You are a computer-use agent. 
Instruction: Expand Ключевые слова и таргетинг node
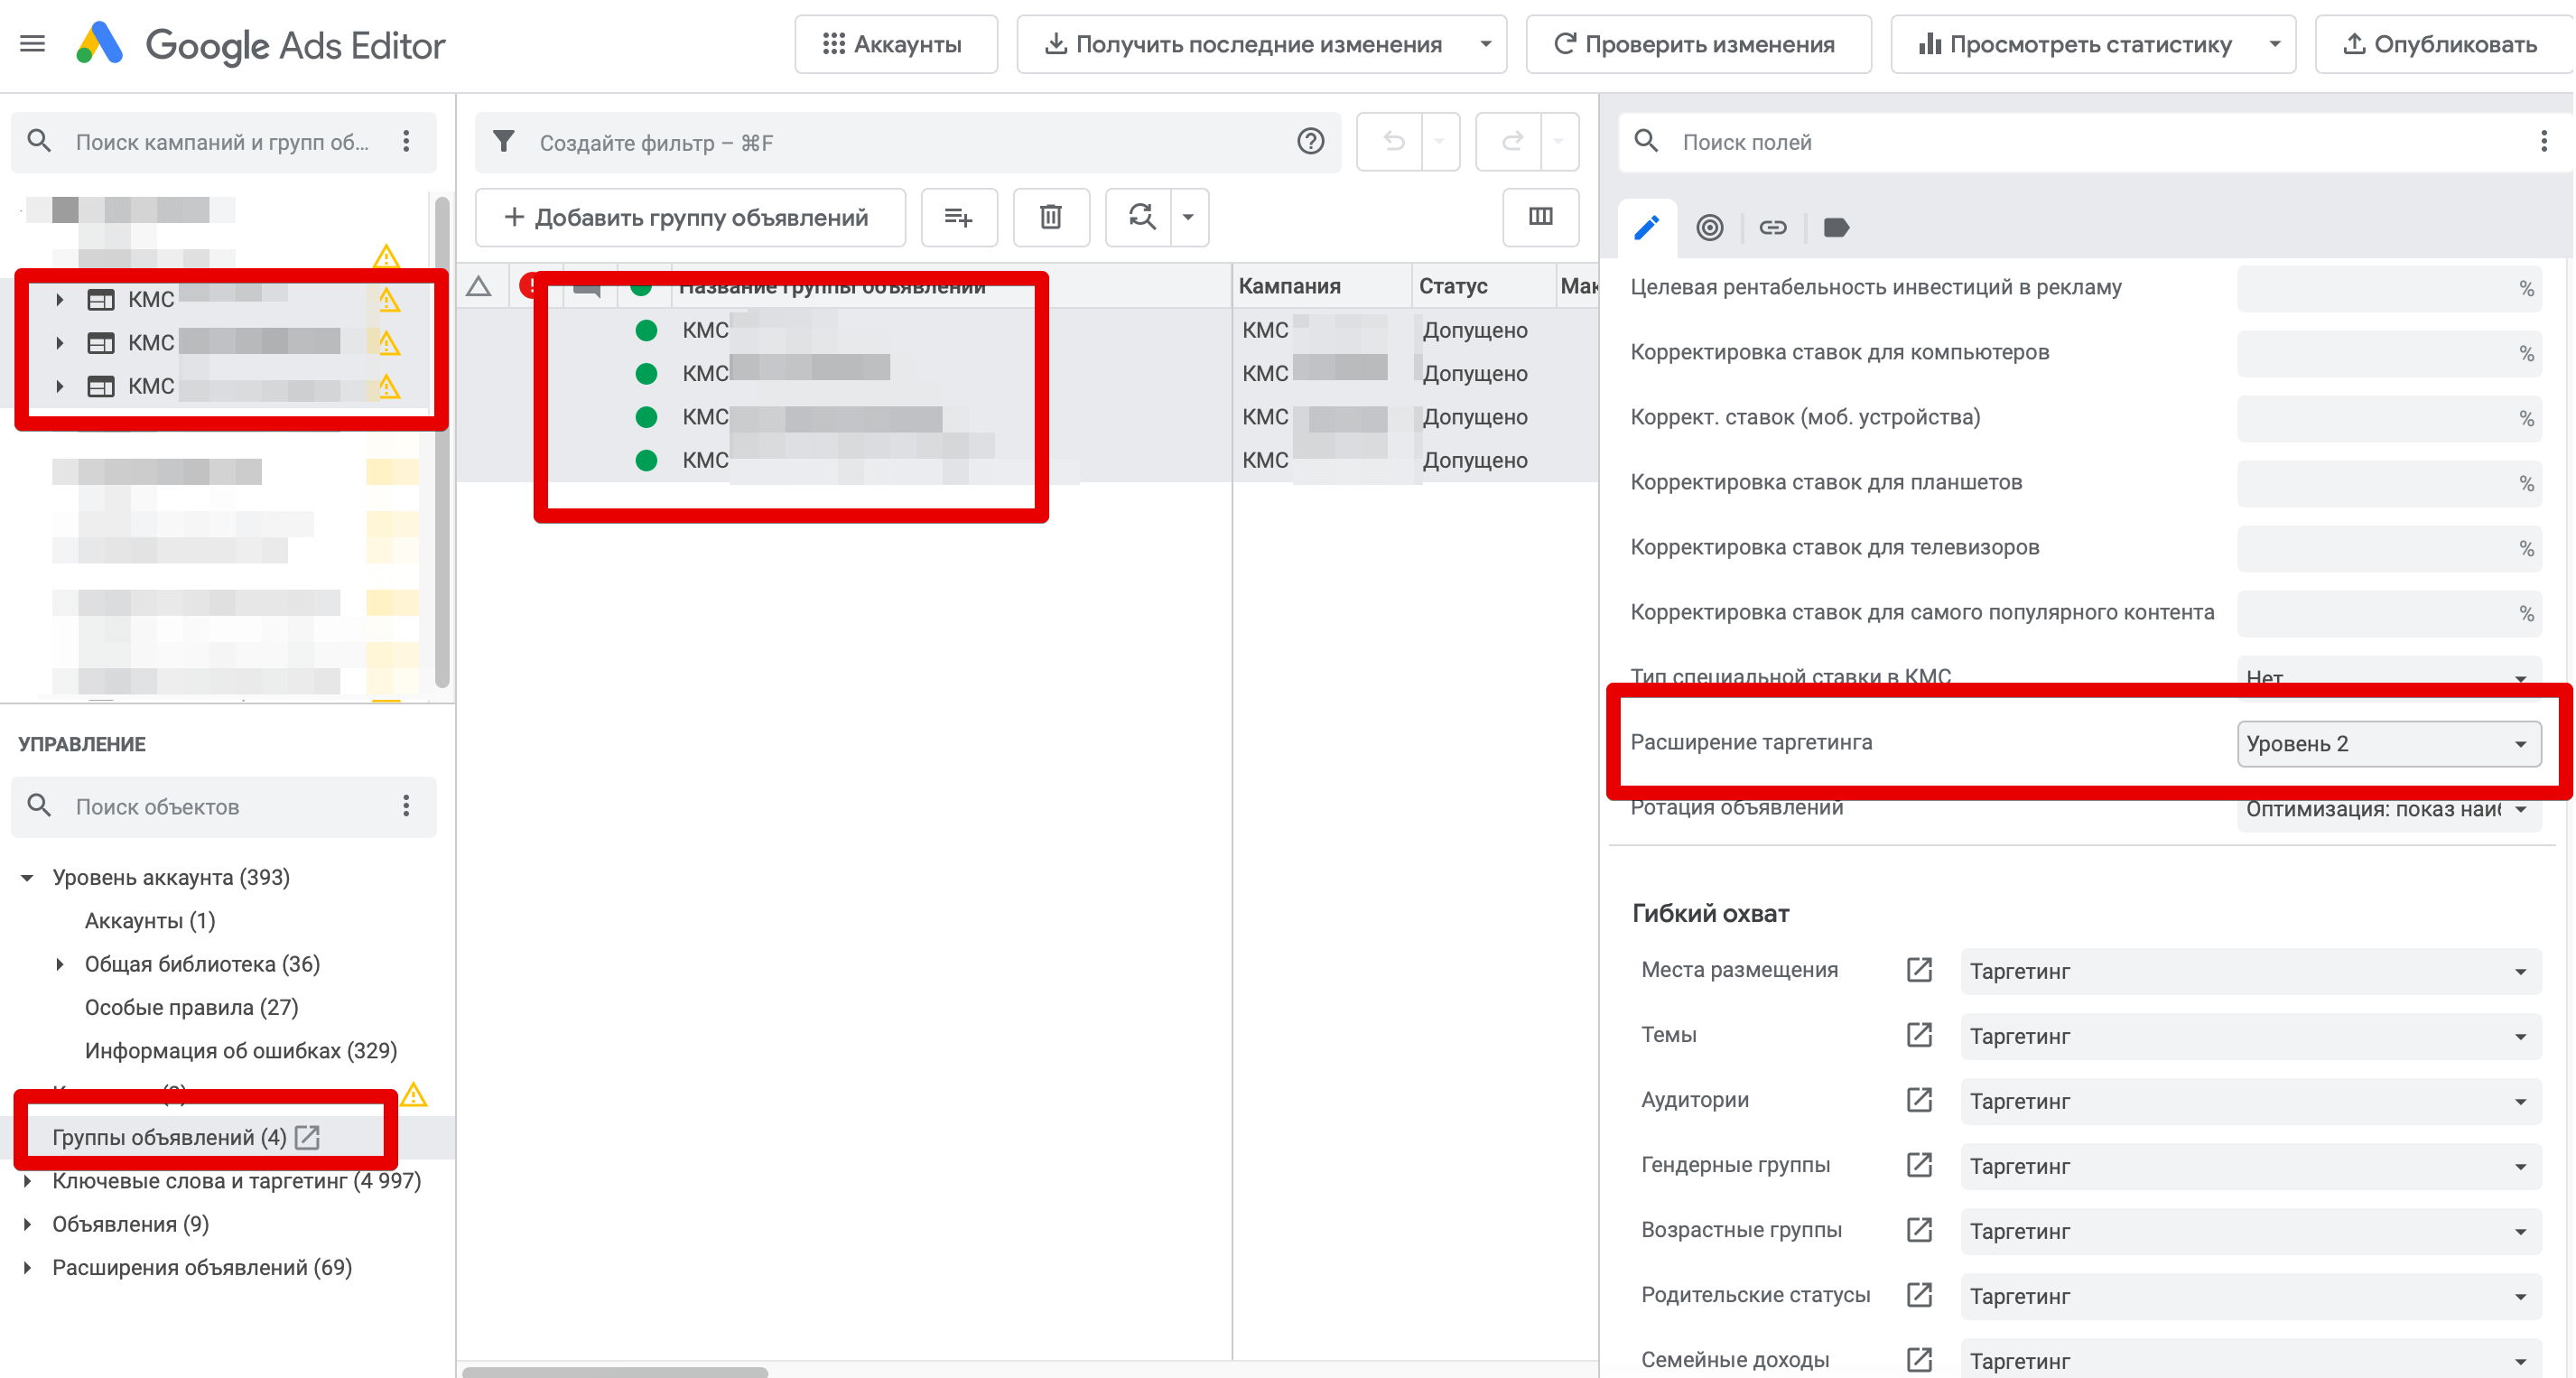click(x=28, y=1181)
